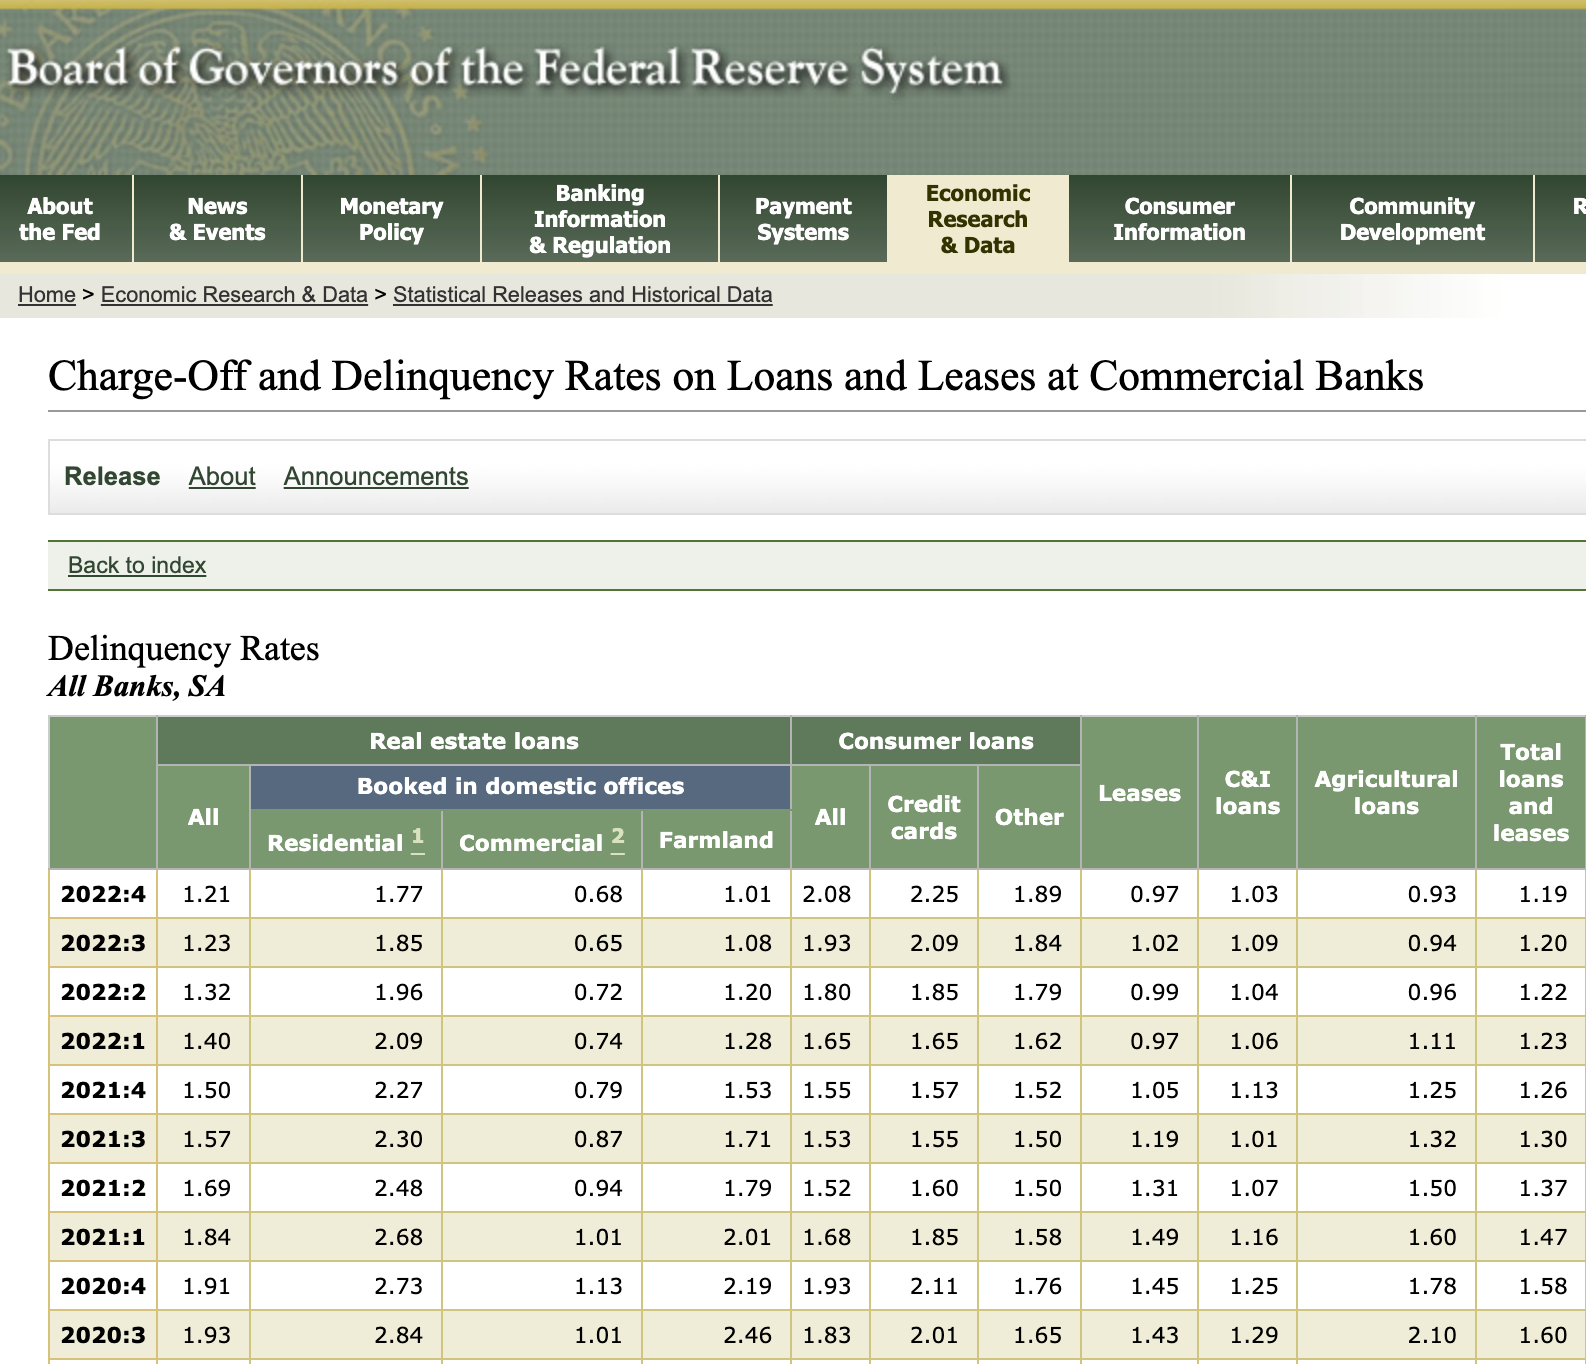
Task: Click the Consumer loans header
Action: pos(936,741)
